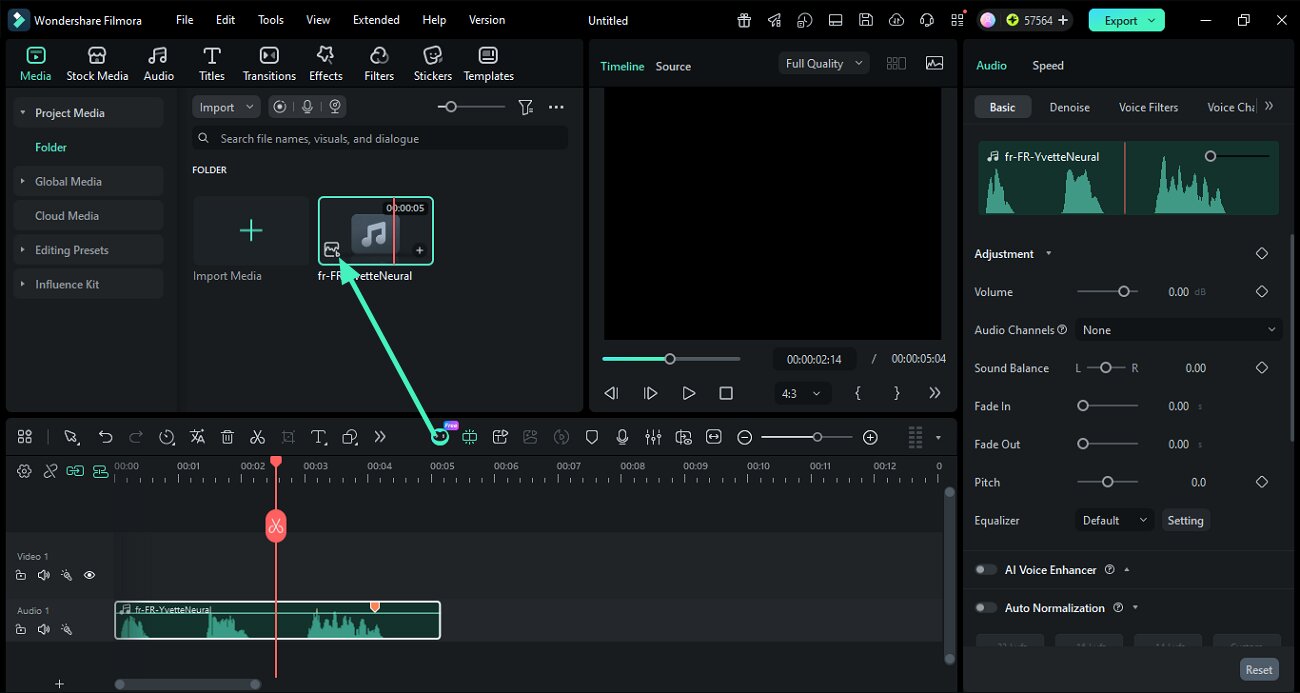
Task: Toggle Video 1 track visibility eye
Action: coord(89,575)
